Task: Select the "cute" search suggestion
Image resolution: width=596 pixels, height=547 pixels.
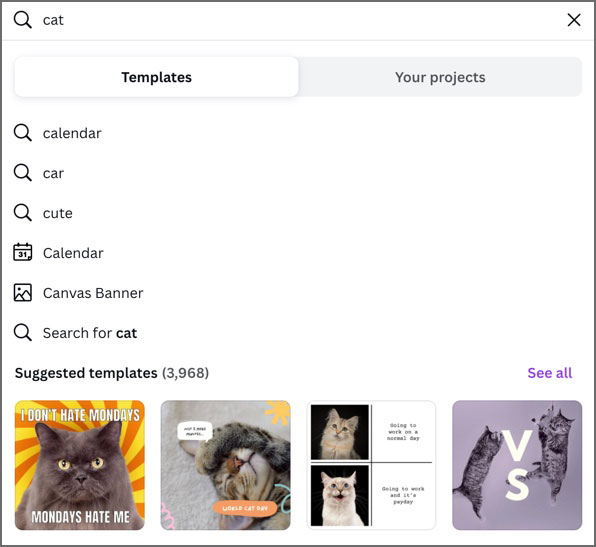Action: coord(298,213)
